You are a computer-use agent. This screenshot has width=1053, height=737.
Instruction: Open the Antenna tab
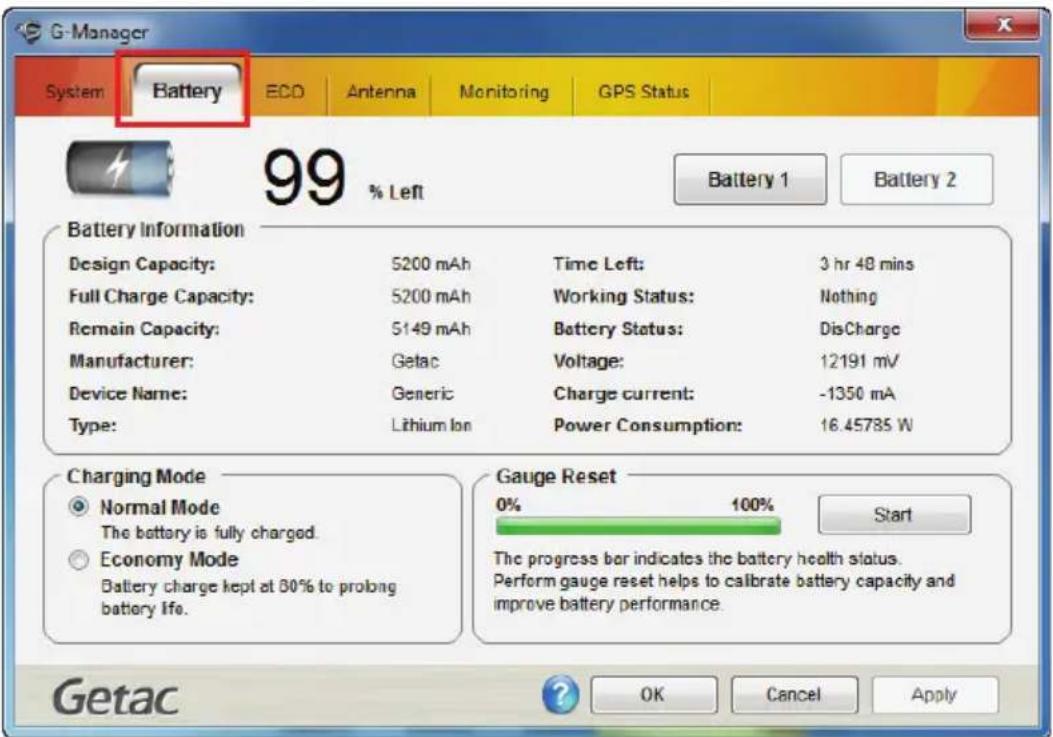click(x=381, y=91)
